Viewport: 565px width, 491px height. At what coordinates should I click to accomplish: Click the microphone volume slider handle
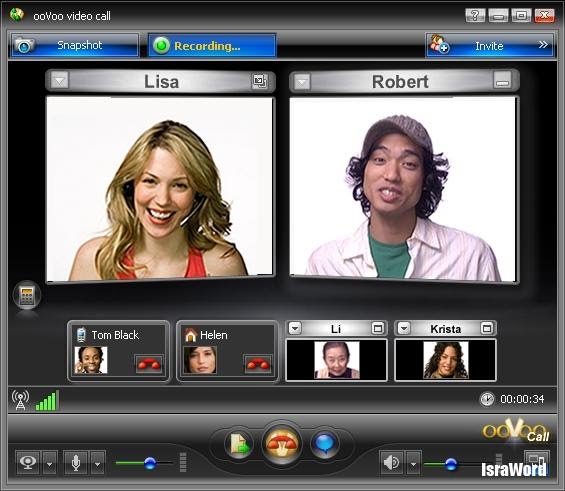click(150, 463)
